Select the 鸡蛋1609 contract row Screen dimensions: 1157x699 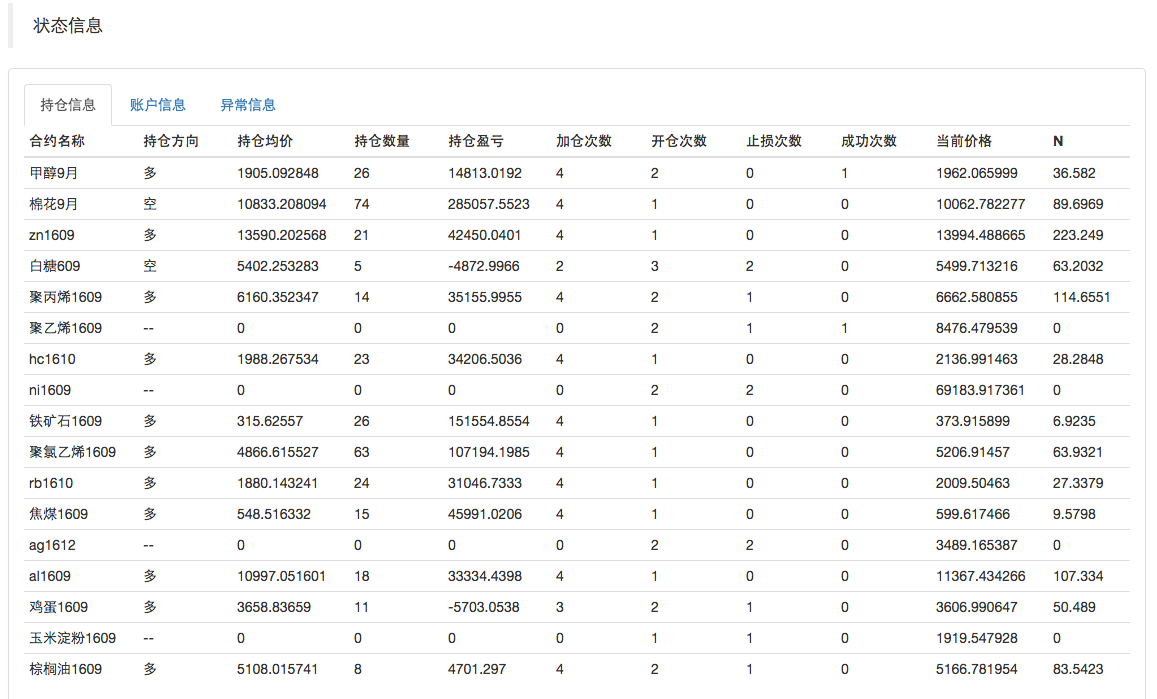point(577,607)
